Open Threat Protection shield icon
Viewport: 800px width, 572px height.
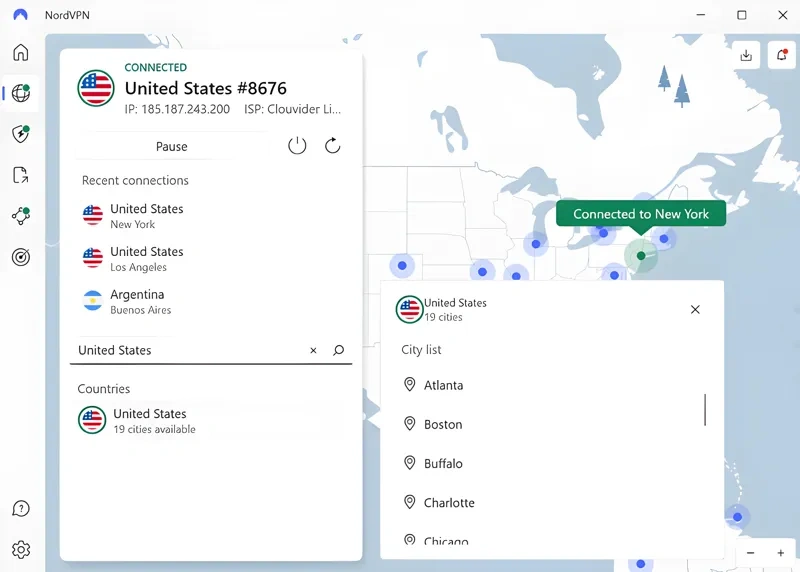21,134
